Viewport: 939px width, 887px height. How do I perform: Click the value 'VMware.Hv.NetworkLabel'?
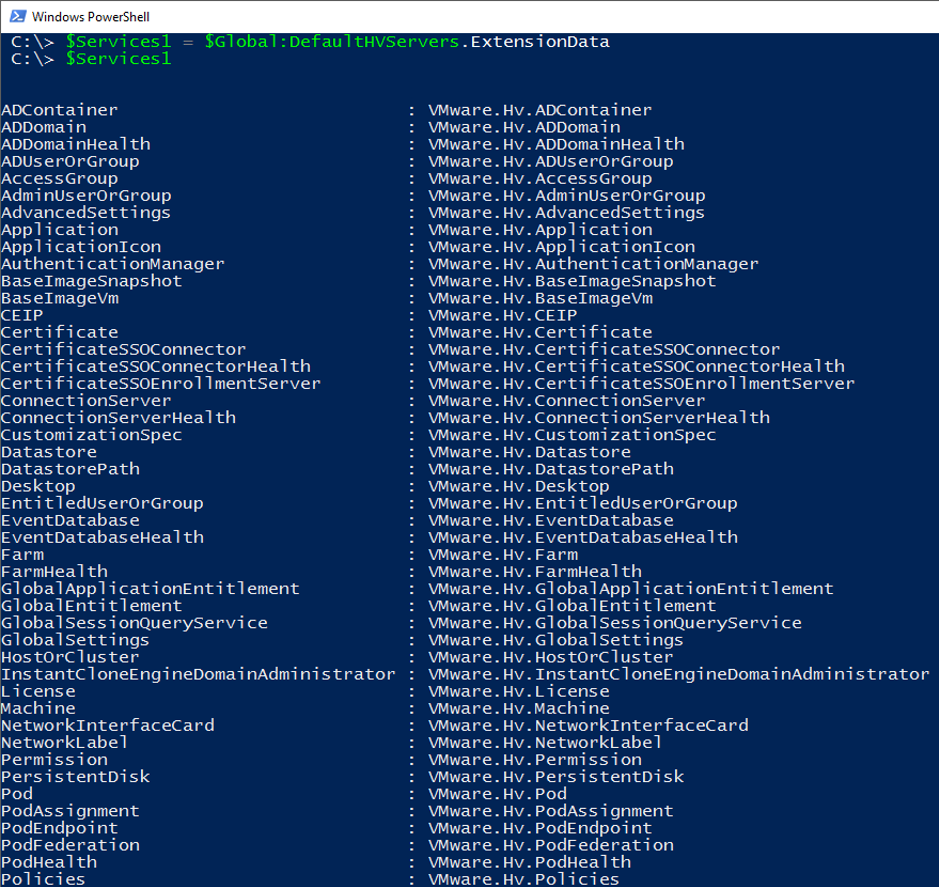click(546, 743)
